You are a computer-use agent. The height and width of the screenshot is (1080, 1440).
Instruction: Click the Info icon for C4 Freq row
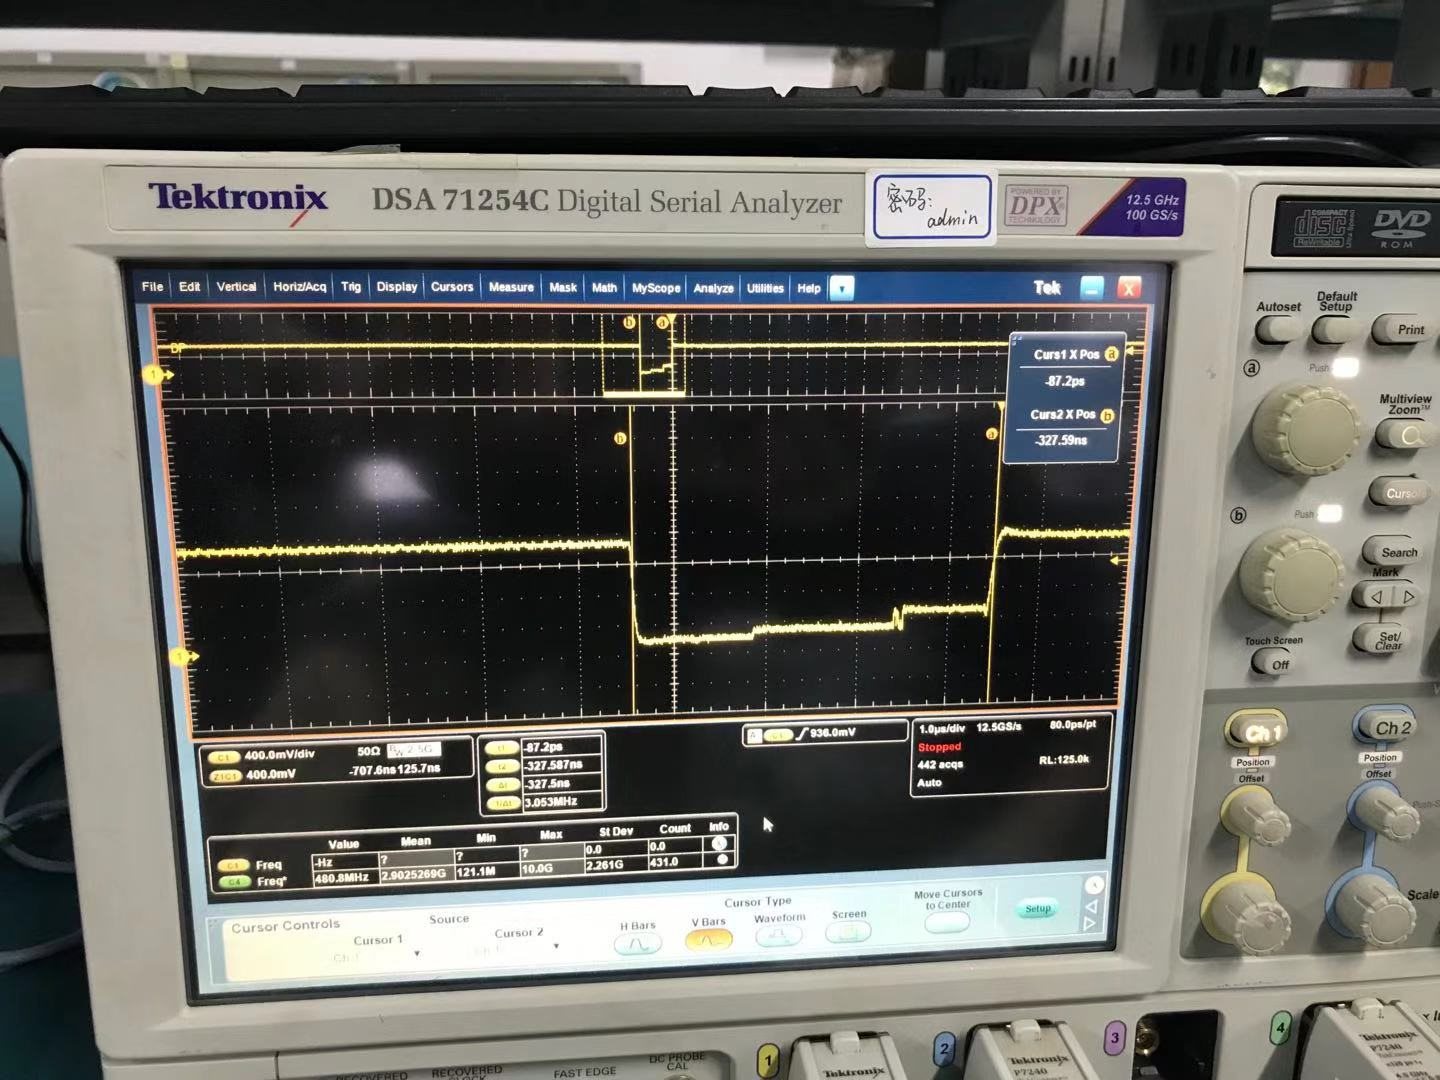[722, 860]
